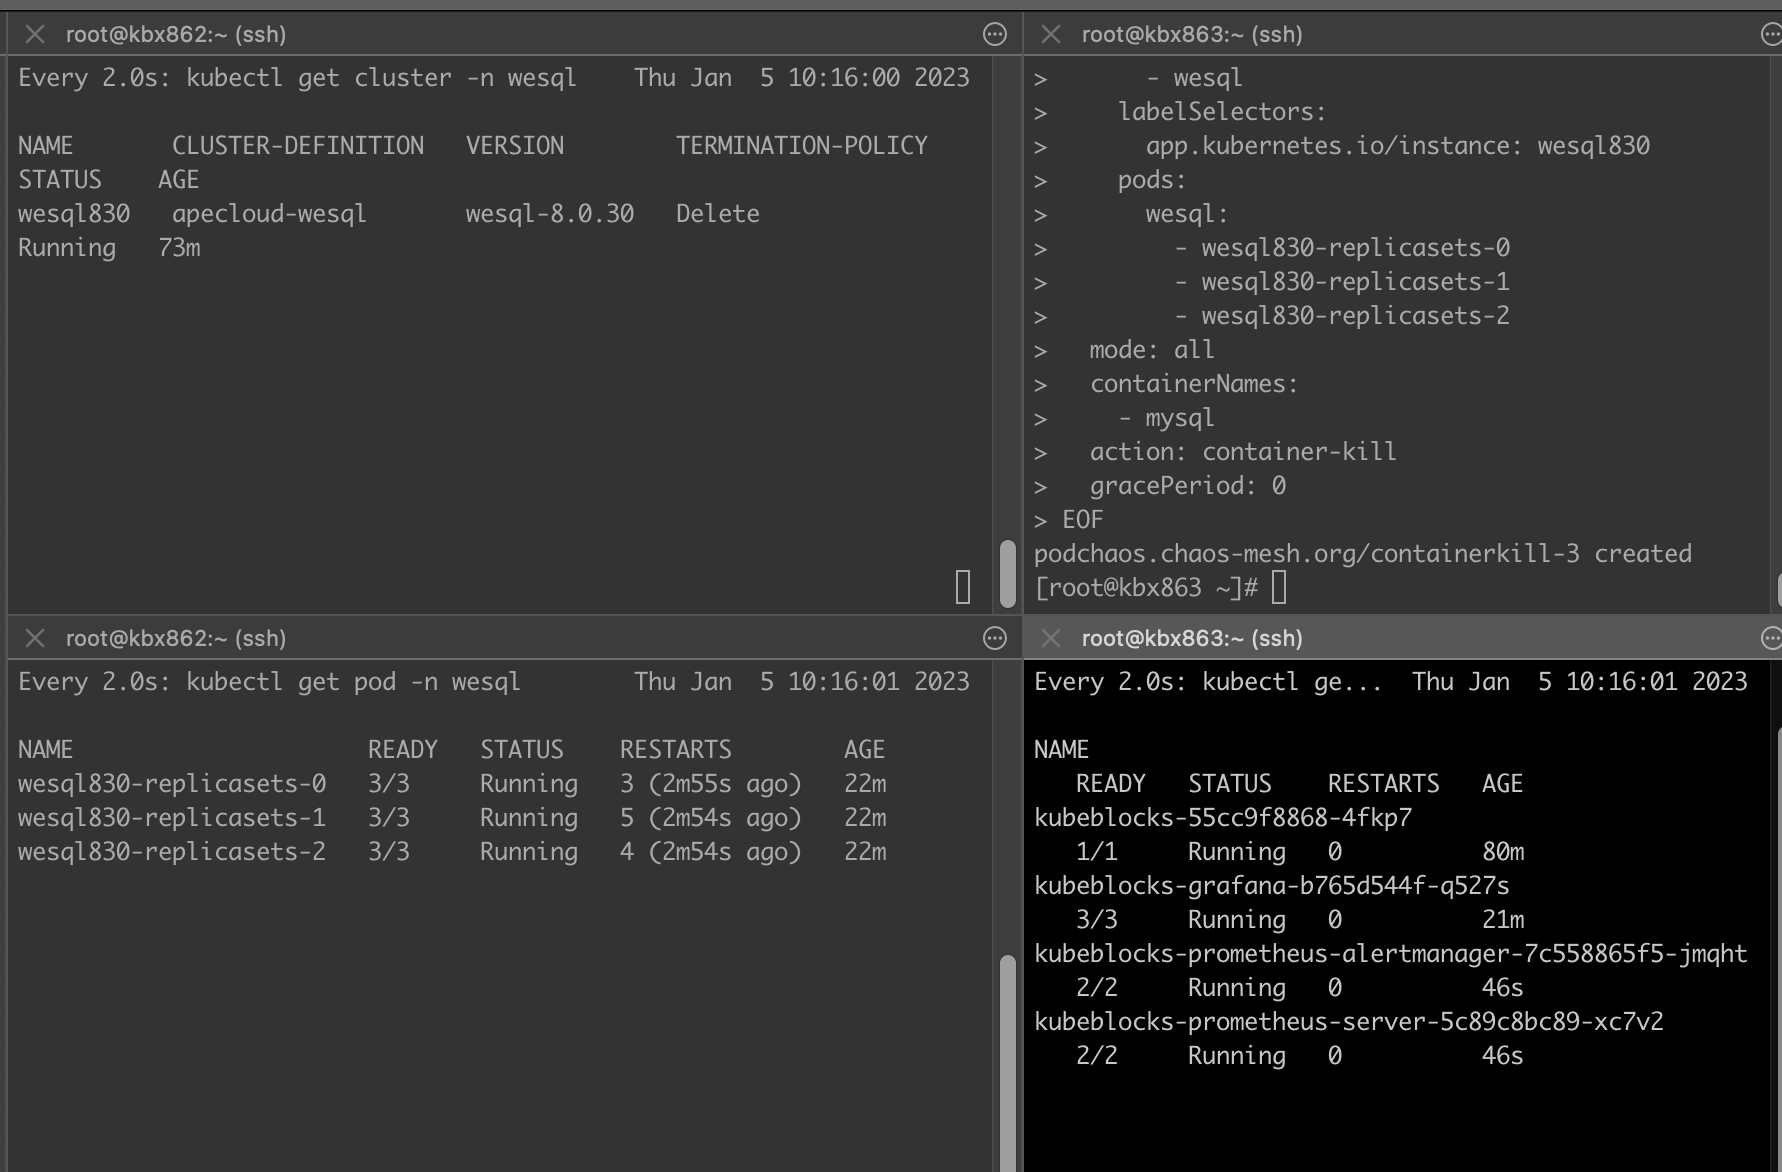Viewport: 1782px width, 1172px height.
Task: Click the 'Delete' termination policy value
Action: [718, 214]
